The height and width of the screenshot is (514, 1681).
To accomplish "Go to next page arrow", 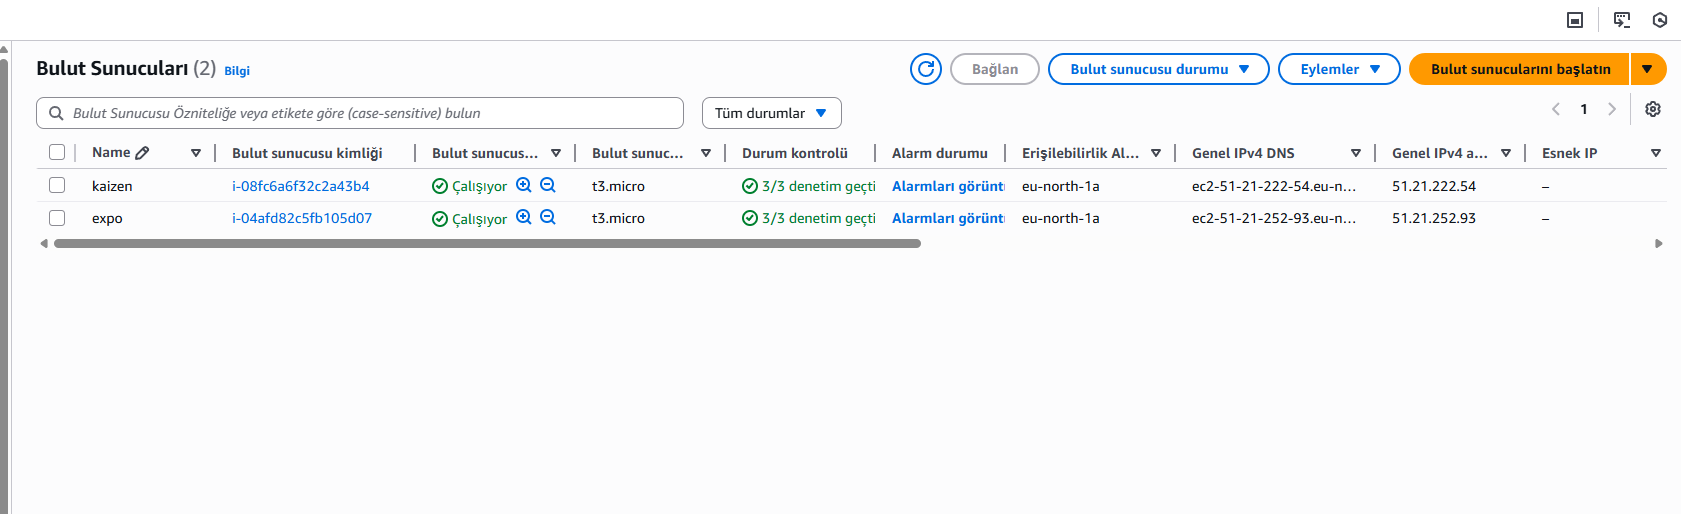I will pos(1612,109).
